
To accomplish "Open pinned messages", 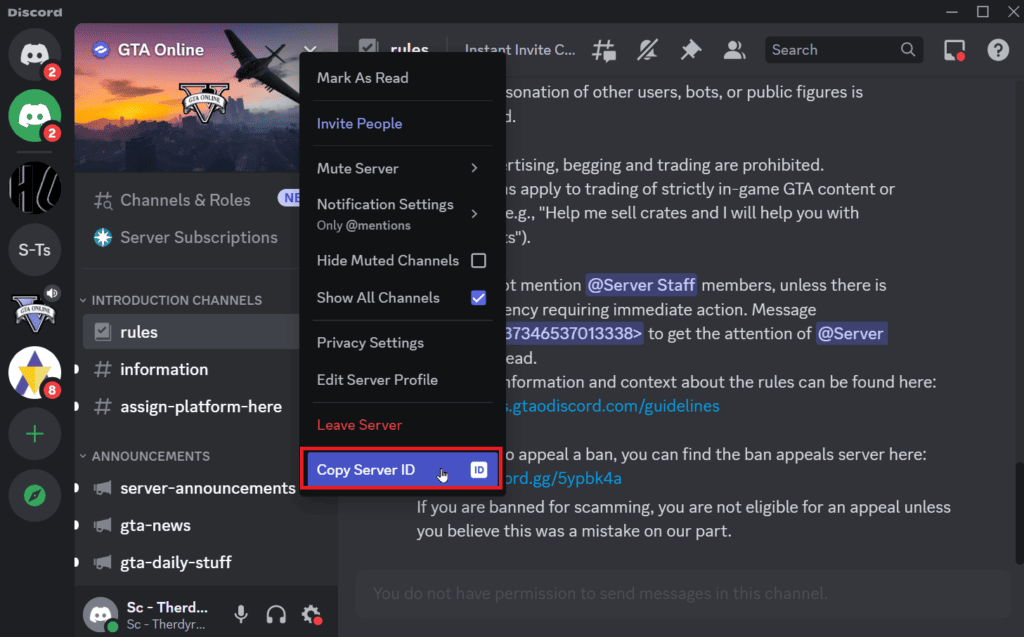I will point(690,50).
